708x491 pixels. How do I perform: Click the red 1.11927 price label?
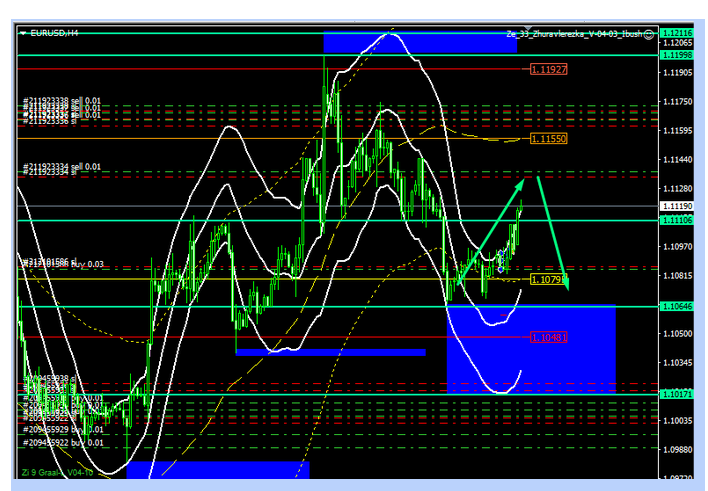549,69
